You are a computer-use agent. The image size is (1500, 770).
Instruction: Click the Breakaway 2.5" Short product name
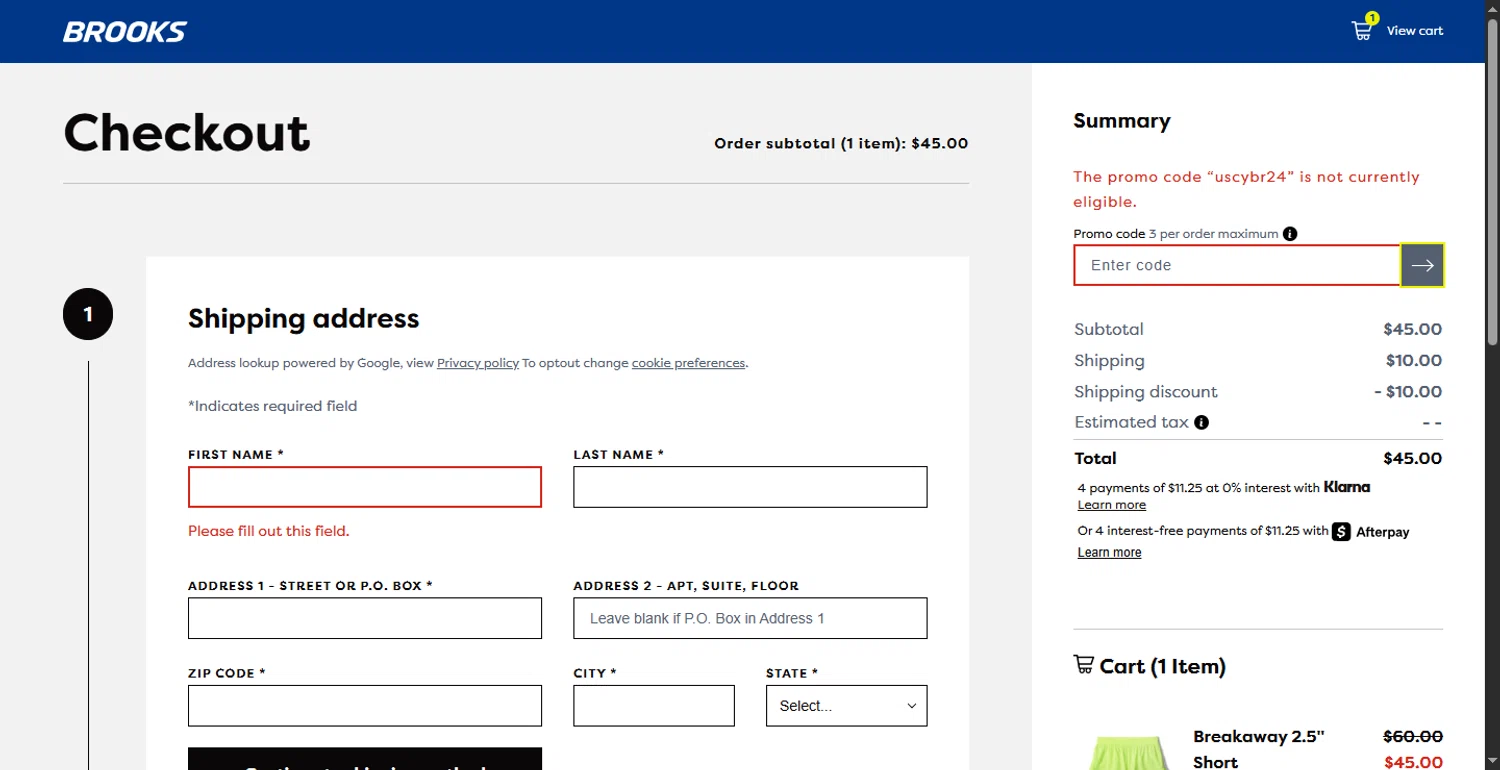[x=1259, y=749]
